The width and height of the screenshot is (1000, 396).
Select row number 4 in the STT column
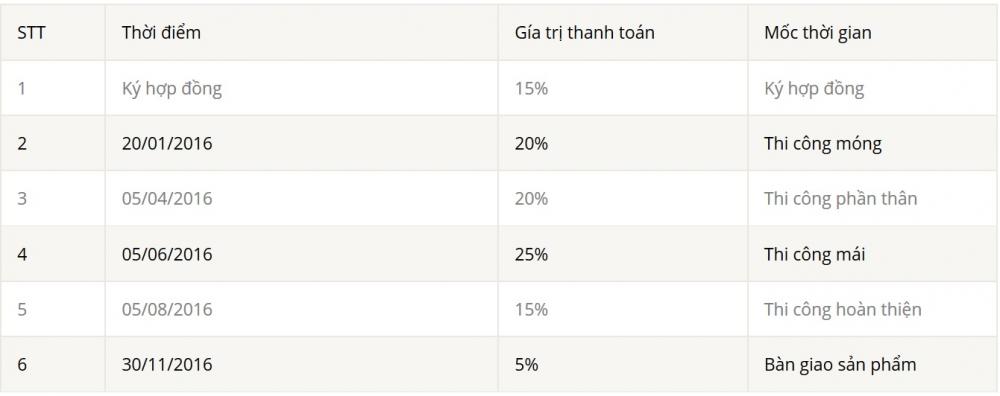[22, 254]
